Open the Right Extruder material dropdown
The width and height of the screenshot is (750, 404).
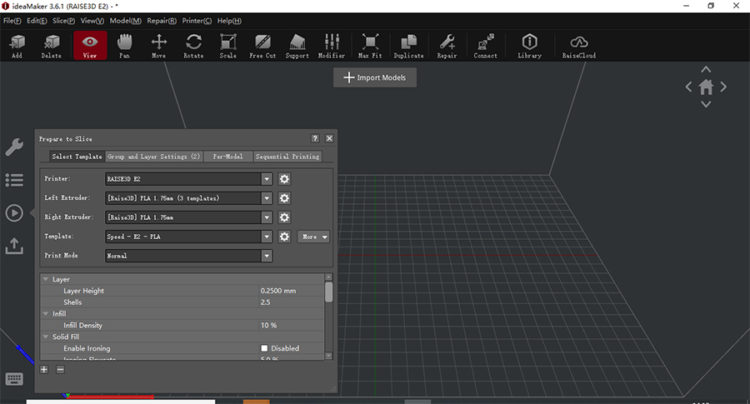point(188,217)
